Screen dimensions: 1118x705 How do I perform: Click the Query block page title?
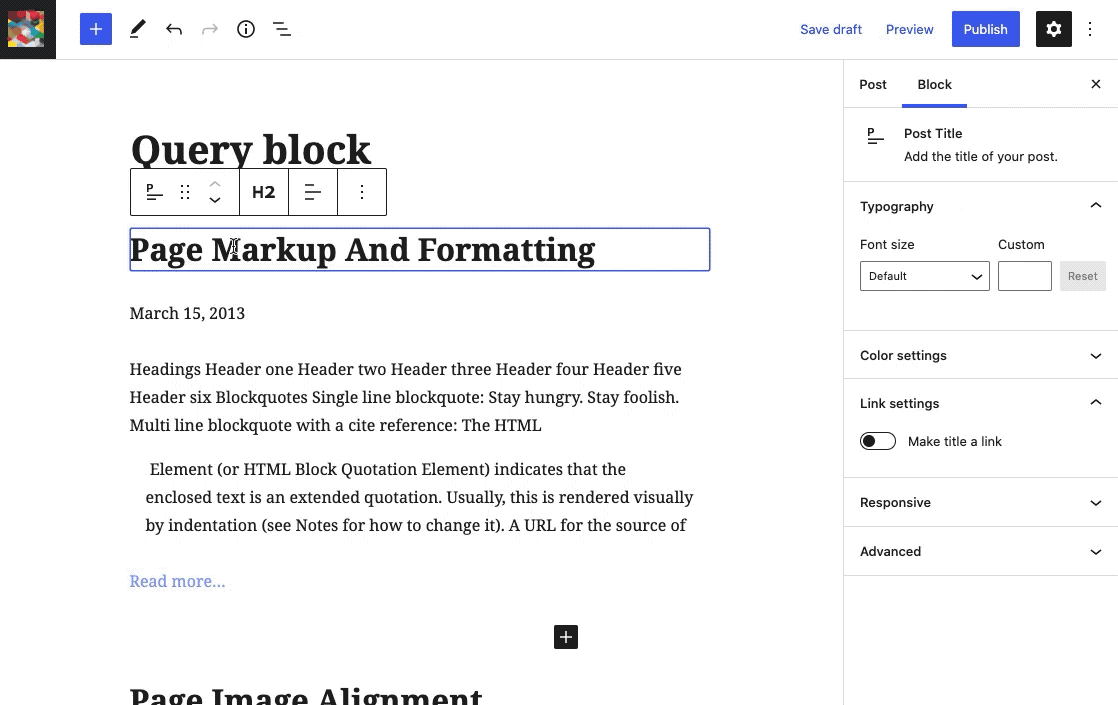pos(250,149)
